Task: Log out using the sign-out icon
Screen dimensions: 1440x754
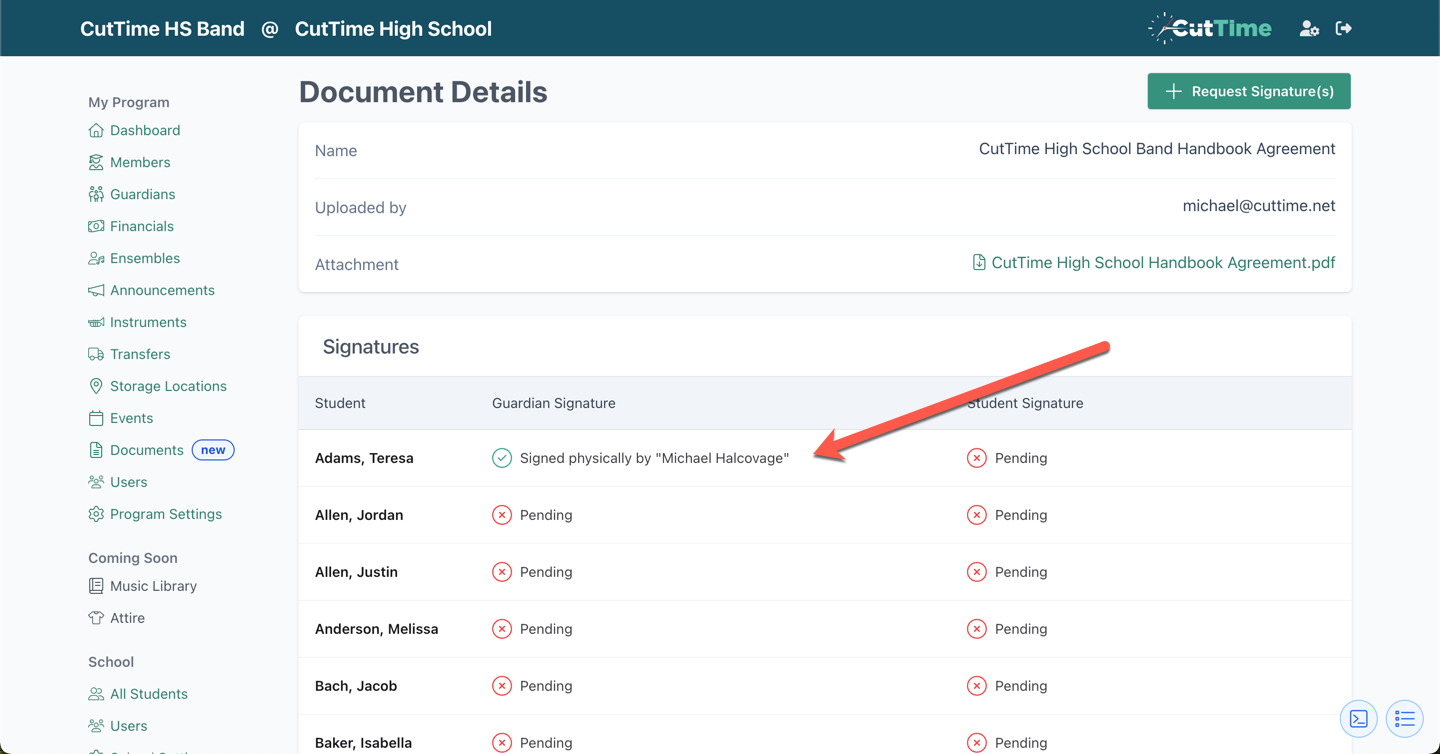Action: tap(1343, 28)
